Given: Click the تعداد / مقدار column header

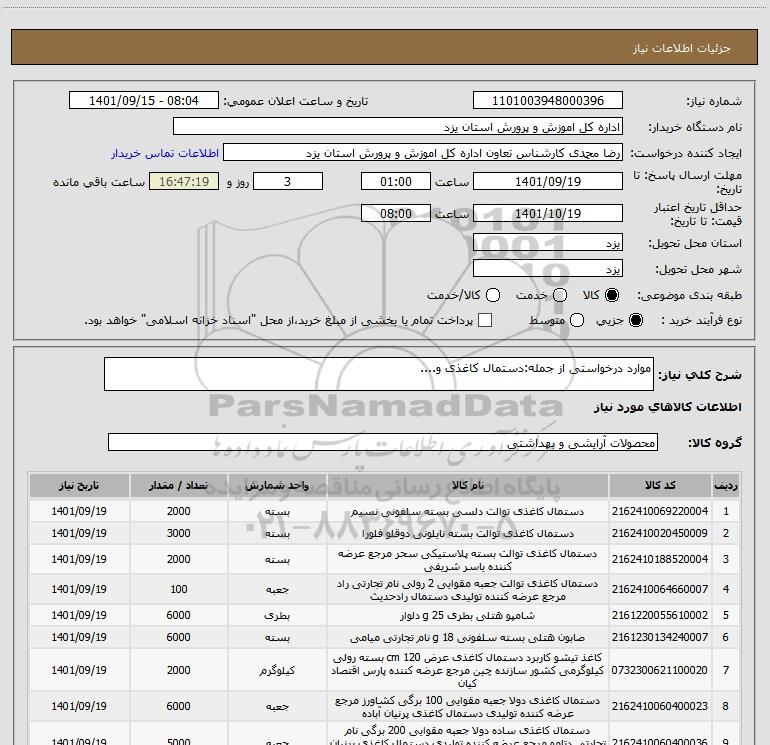Looking at the screenshot, I should pos(178,486).
